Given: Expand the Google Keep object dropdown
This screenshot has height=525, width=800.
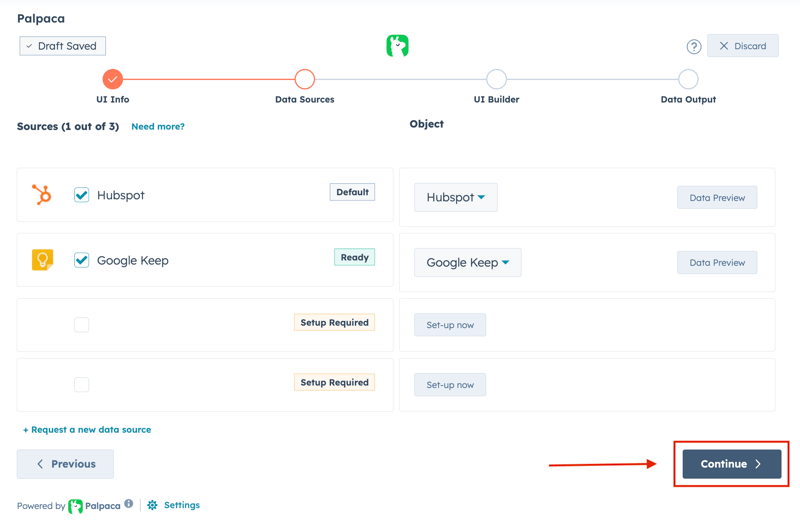Looking at the screenshot, I should click(467, 263).
